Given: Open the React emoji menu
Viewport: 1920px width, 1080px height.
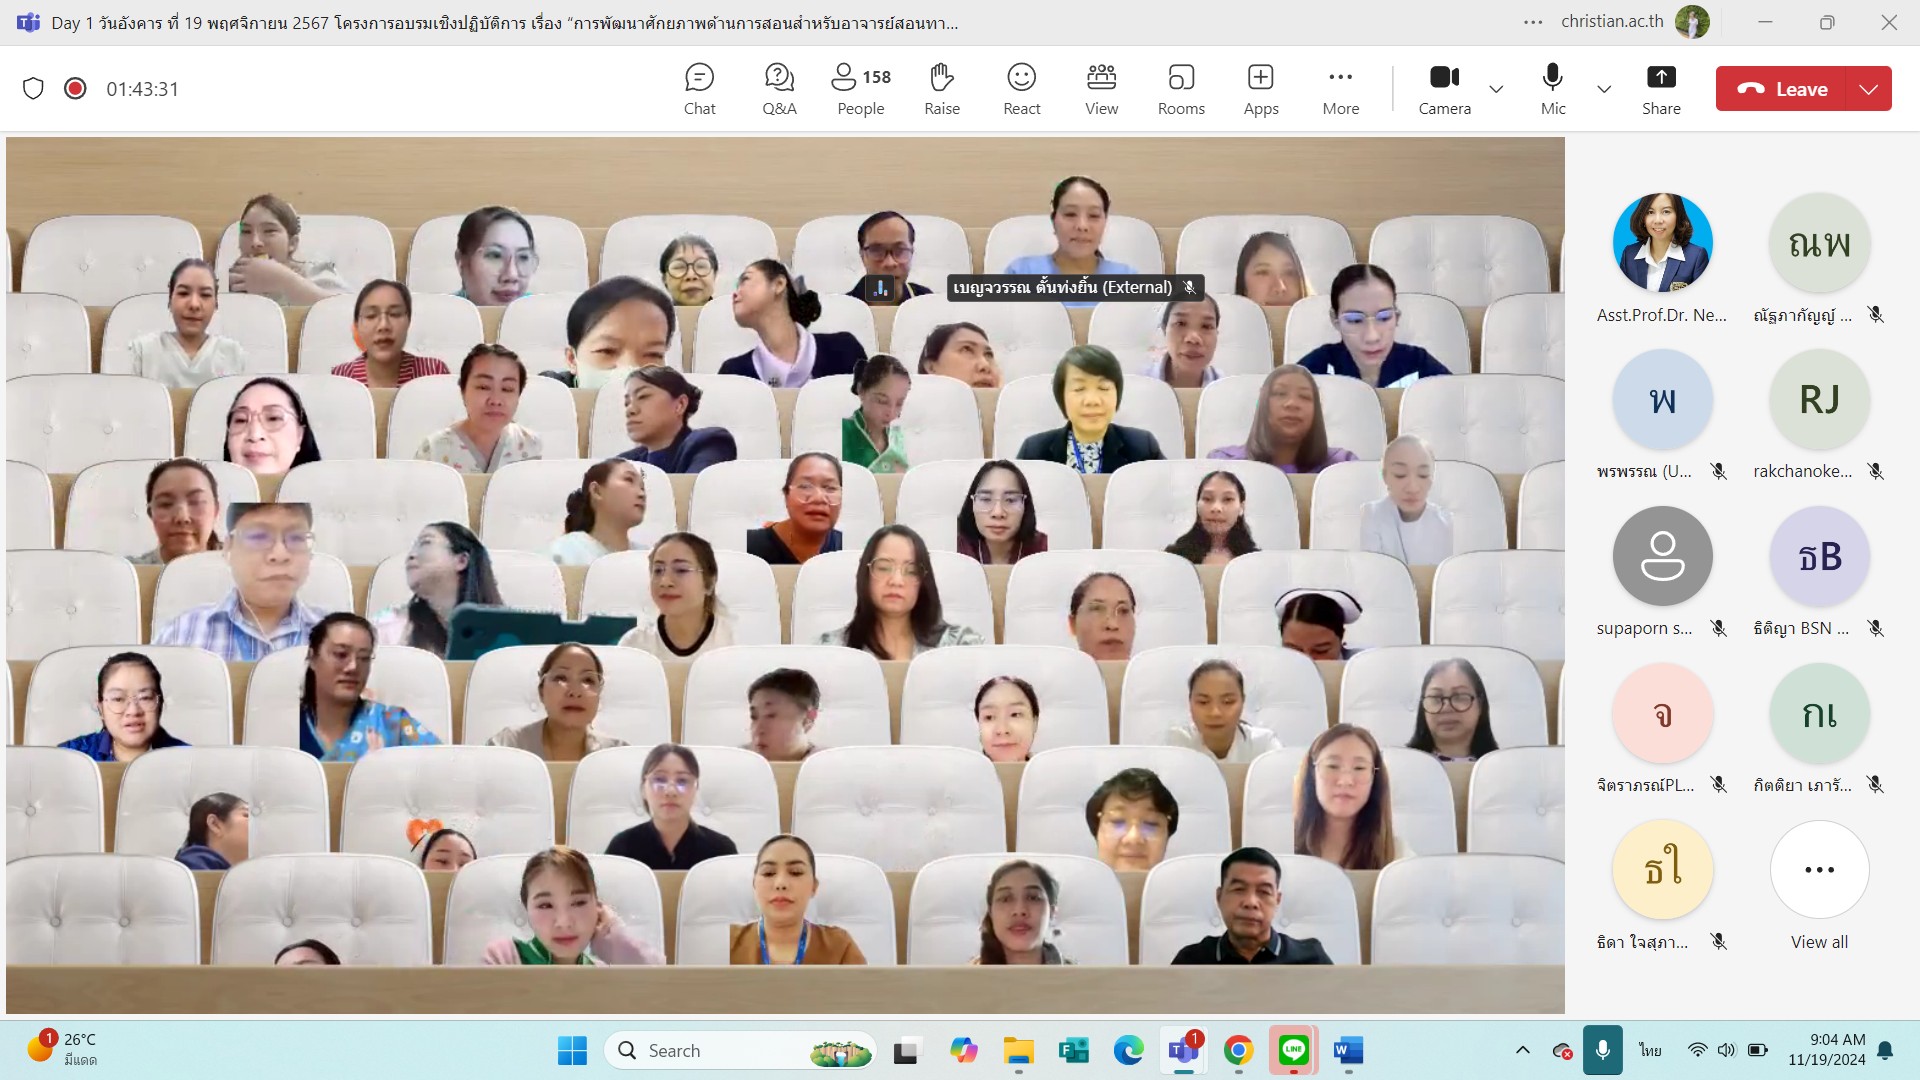Looking at the screenshot, I should click(1021, 89).
